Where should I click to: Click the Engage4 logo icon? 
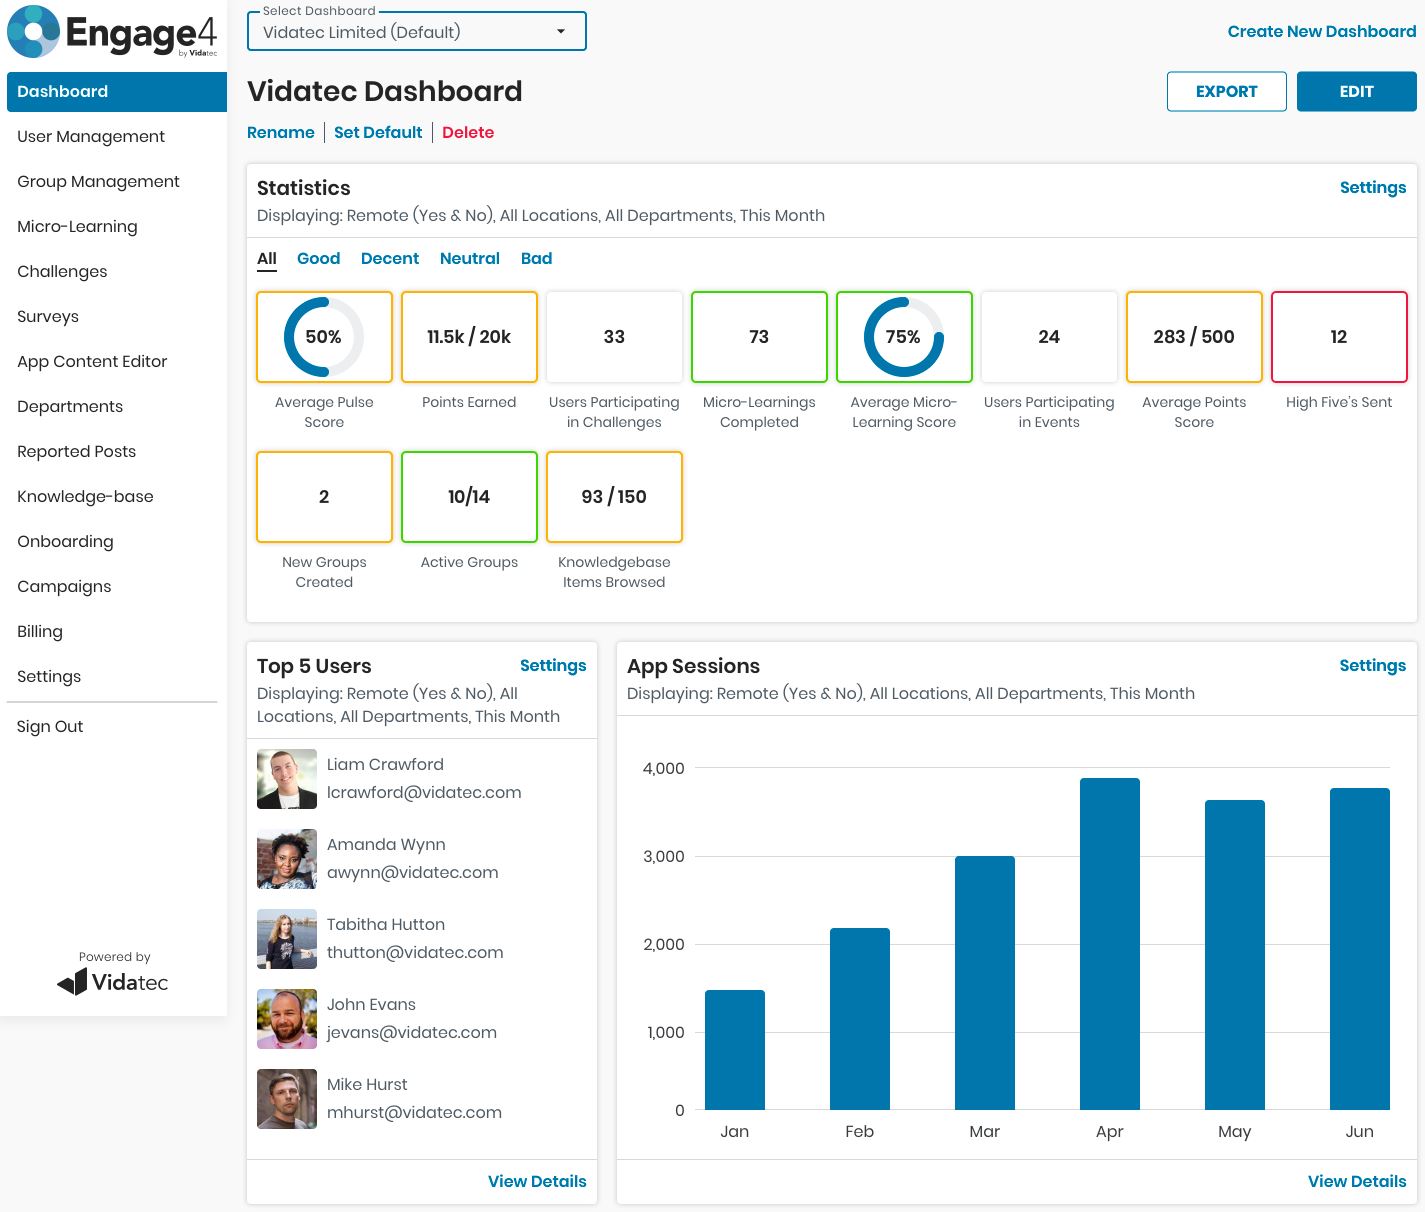pyautogui.click(x=35, y=32)
